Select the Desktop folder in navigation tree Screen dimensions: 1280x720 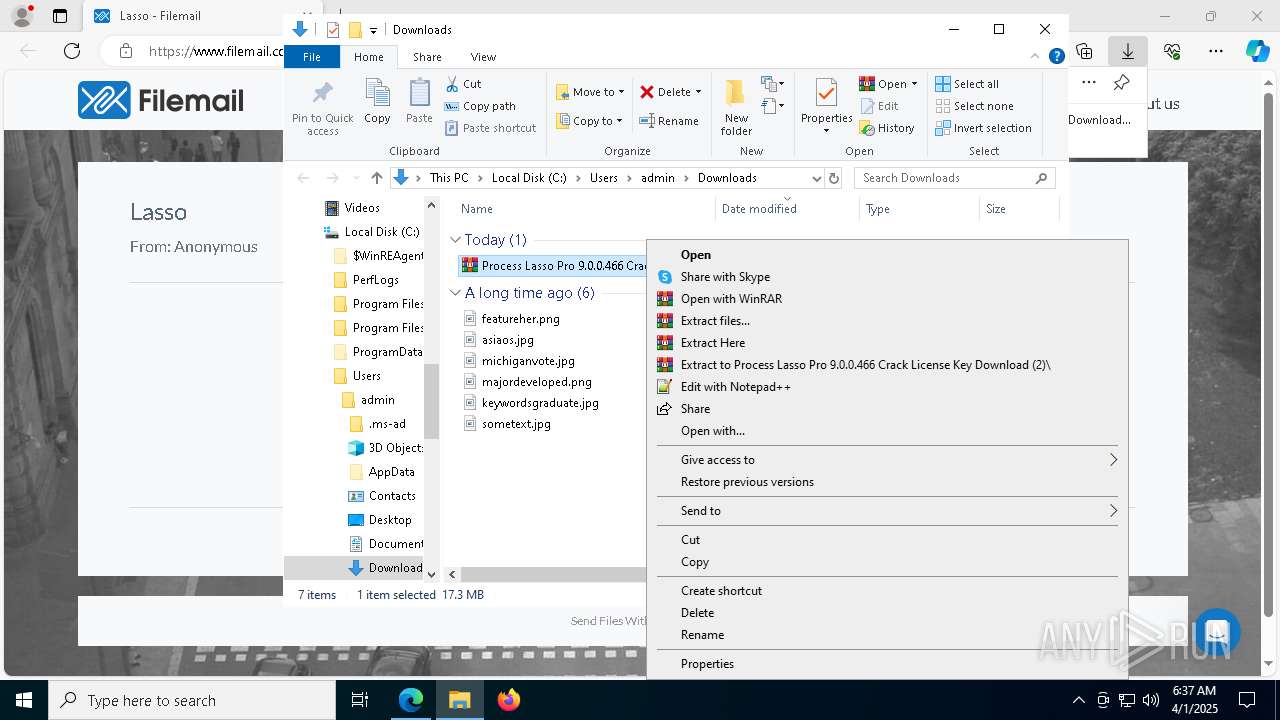[x=389, y=520]
